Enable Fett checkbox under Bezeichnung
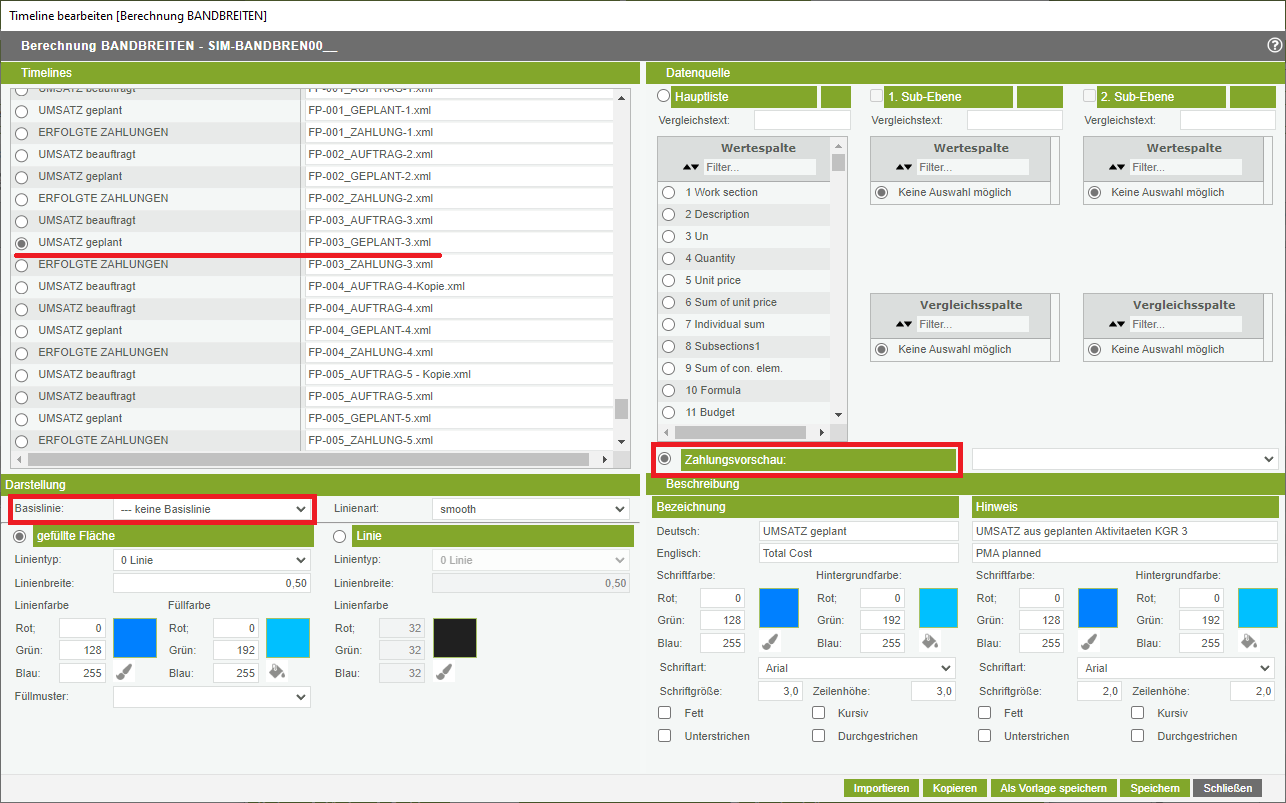The height and width of the screenshot is (803, 1286). pyautogui.click(x=665, y=713)
